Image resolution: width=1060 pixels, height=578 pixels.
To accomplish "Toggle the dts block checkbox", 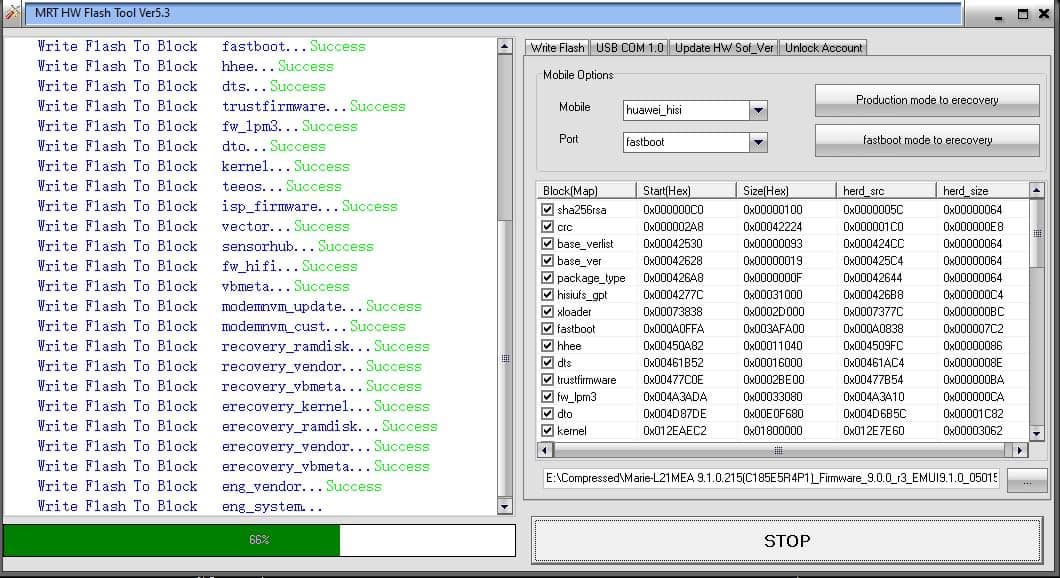I will point(548,362).
